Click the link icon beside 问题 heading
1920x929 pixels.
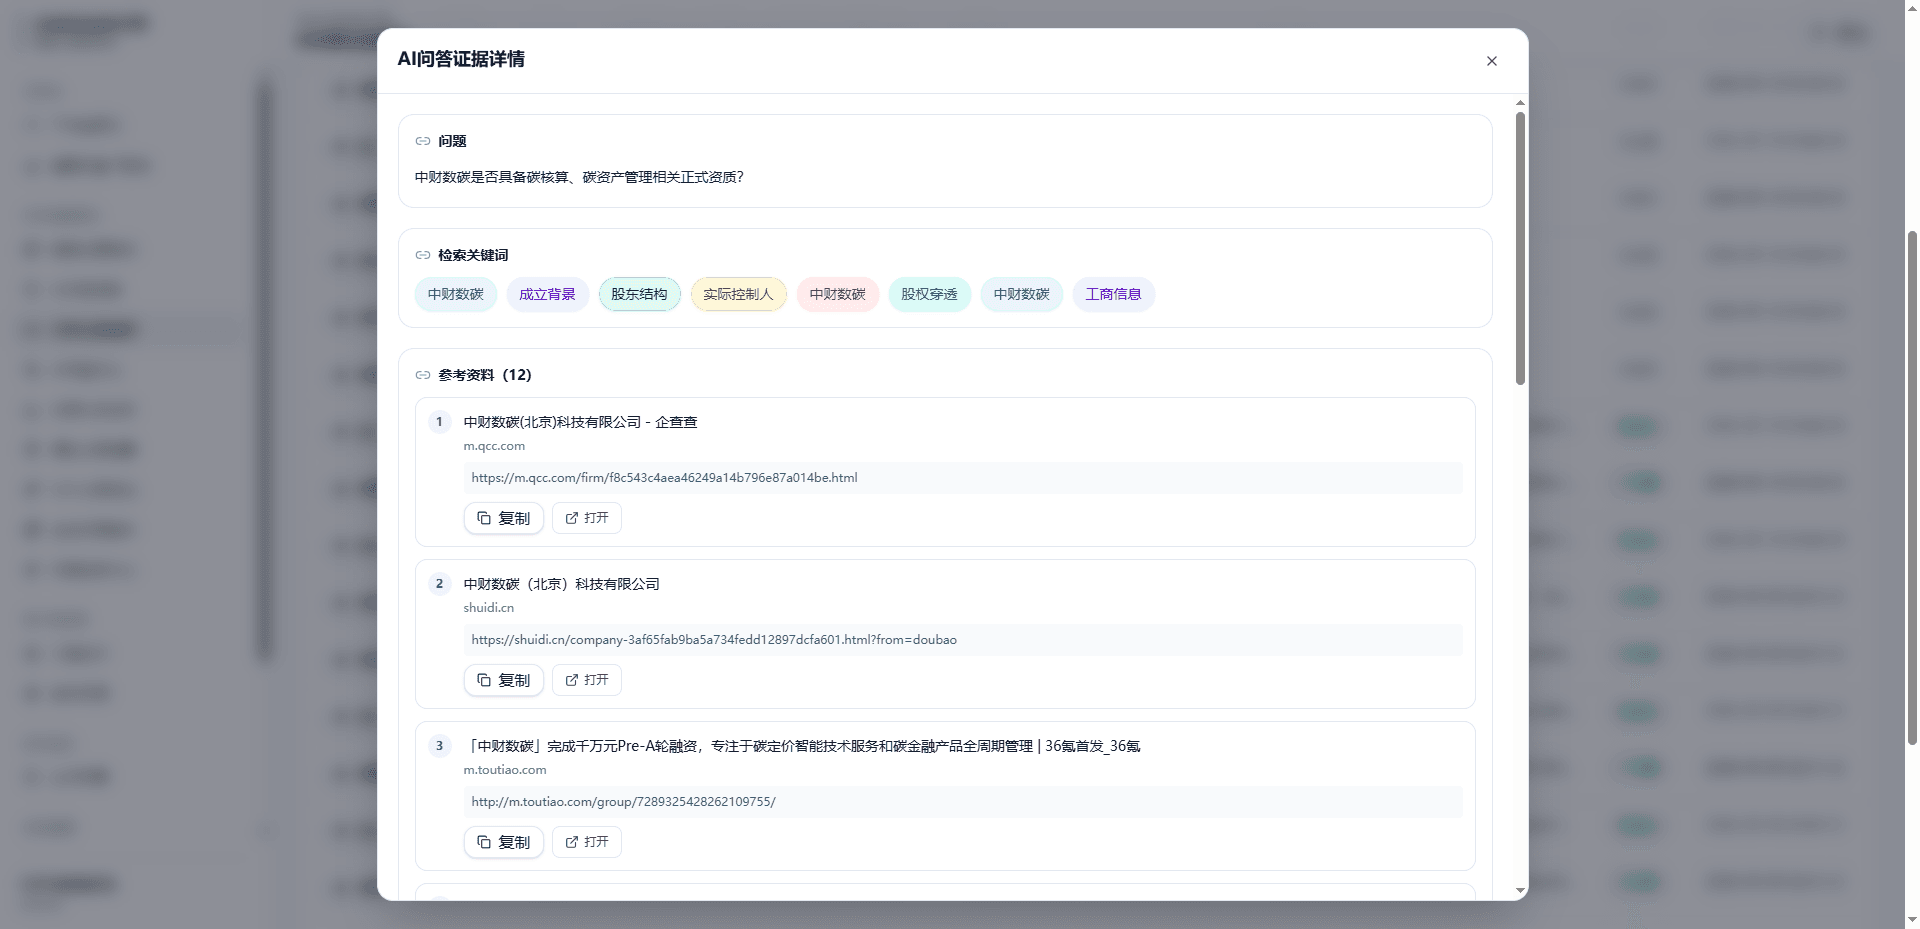click(x=423, y=141)
